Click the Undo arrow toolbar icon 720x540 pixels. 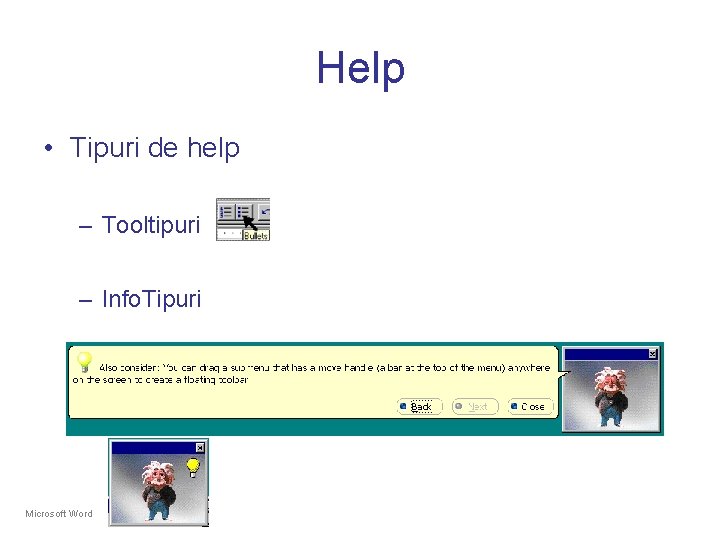[x=264, y=212]
